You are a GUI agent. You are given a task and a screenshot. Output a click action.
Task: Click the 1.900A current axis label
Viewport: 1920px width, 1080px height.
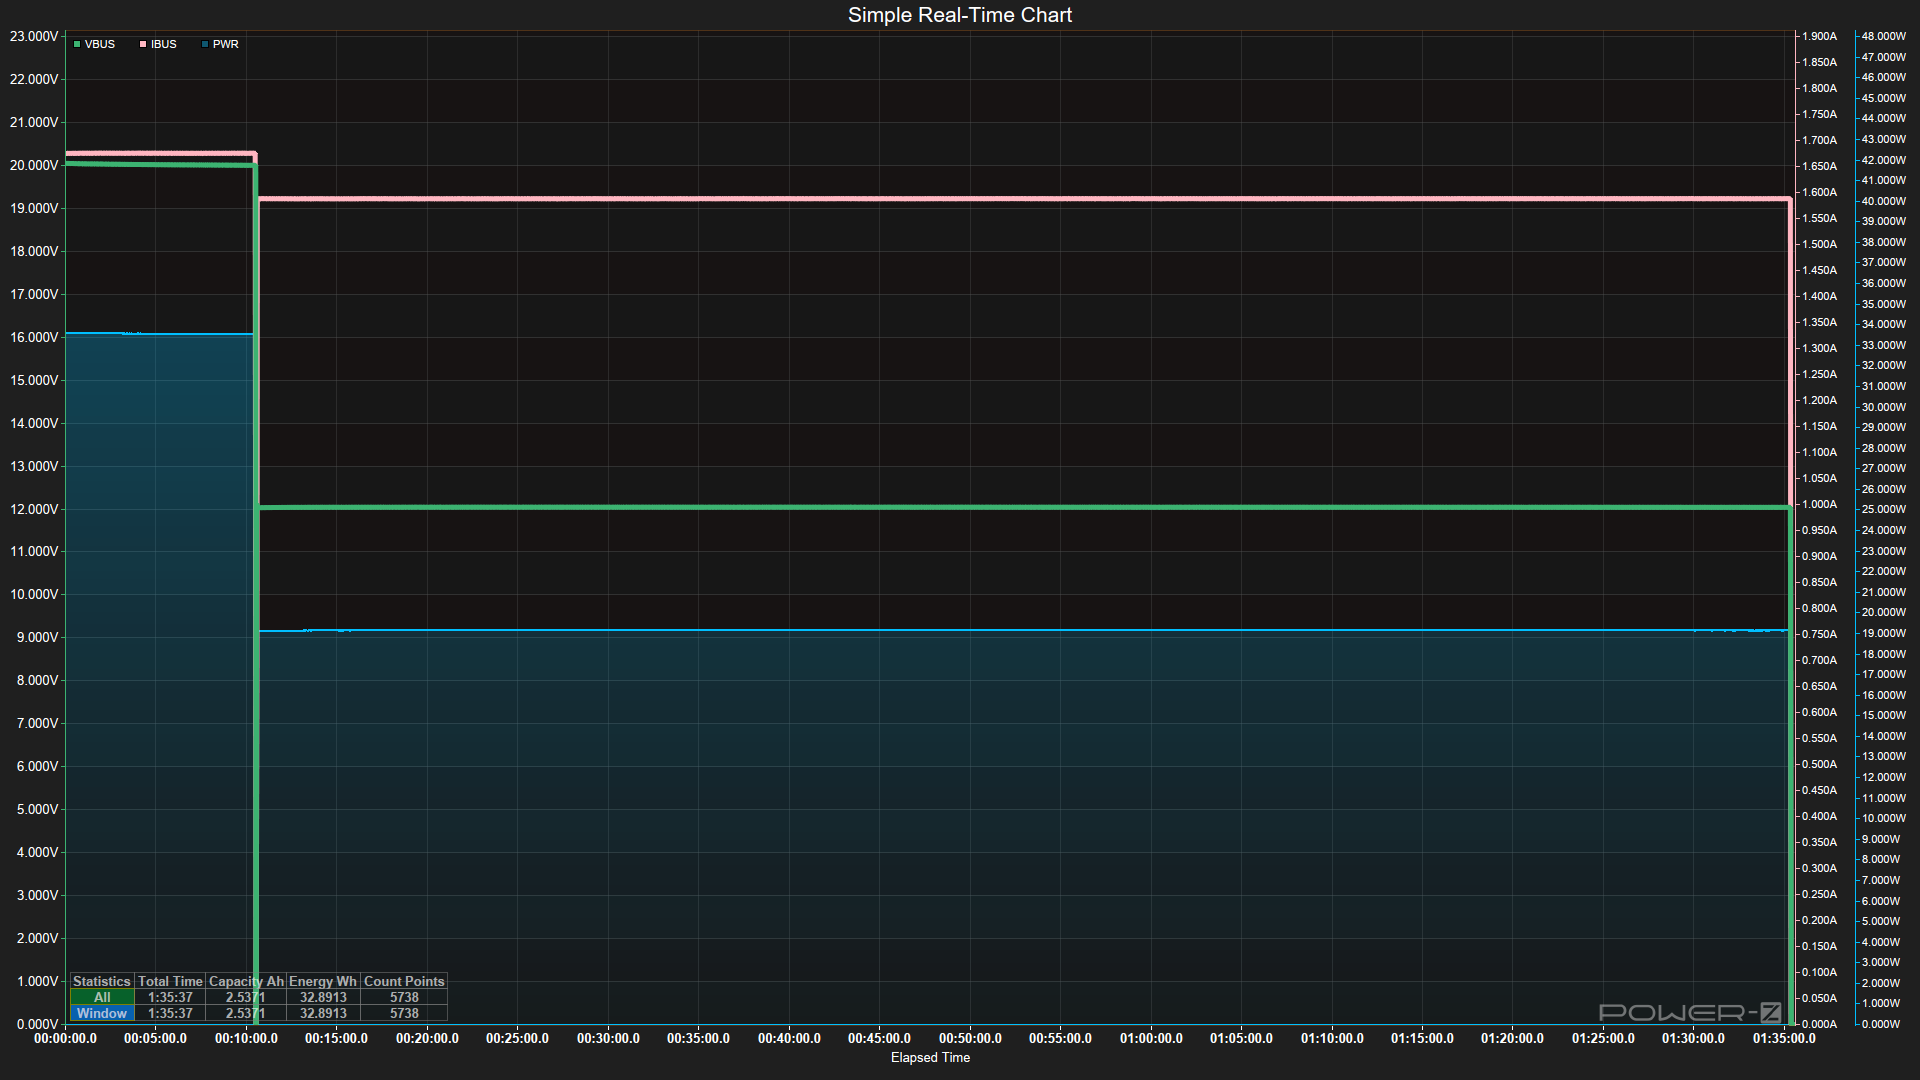coord(1819,36)
